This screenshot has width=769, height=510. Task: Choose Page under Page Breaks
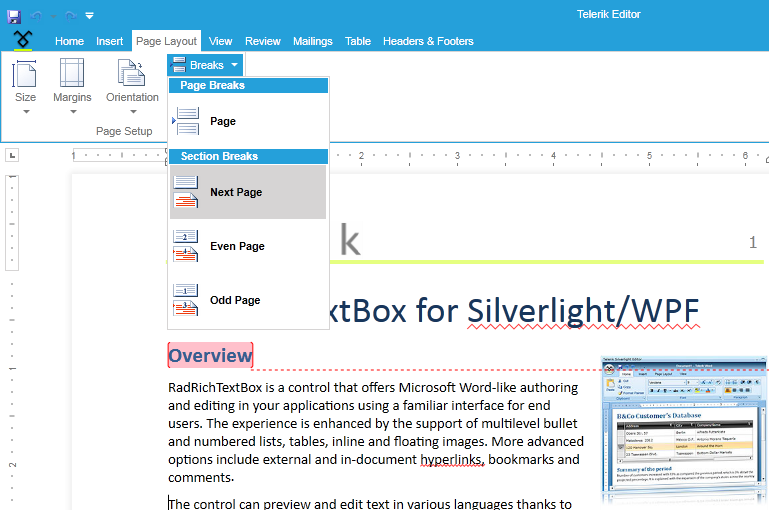(223, 121)
